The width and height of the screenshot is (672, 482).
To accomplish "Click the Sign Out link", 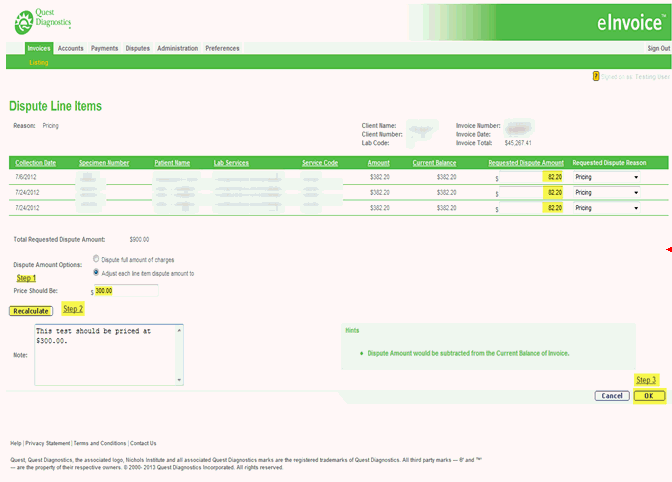I will pos(658,48).
